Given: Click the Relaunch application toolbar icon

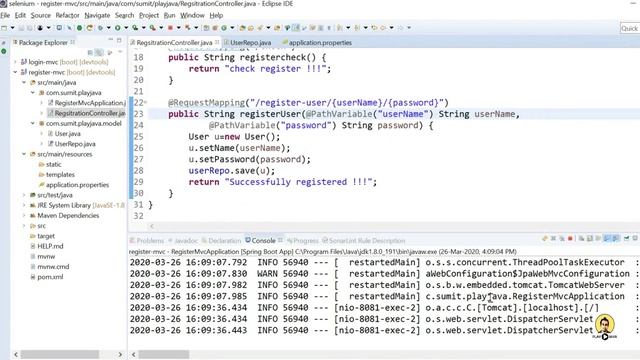Looking at the screenshot, I should [90, 28].
